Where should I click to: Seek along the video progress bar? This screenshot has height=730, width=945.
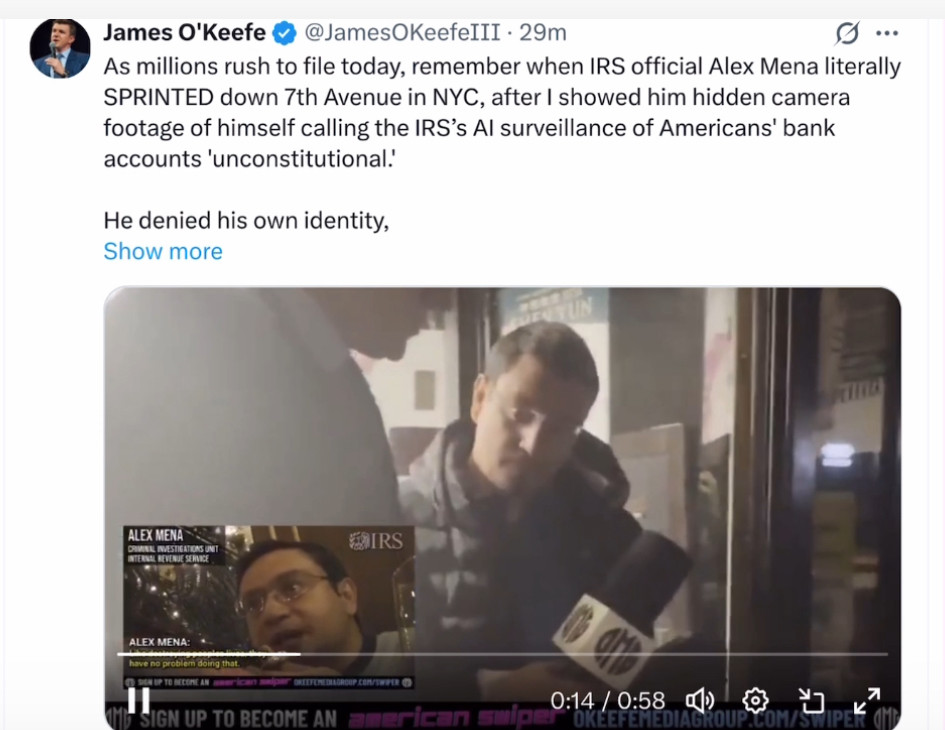(x=502, y=654)
